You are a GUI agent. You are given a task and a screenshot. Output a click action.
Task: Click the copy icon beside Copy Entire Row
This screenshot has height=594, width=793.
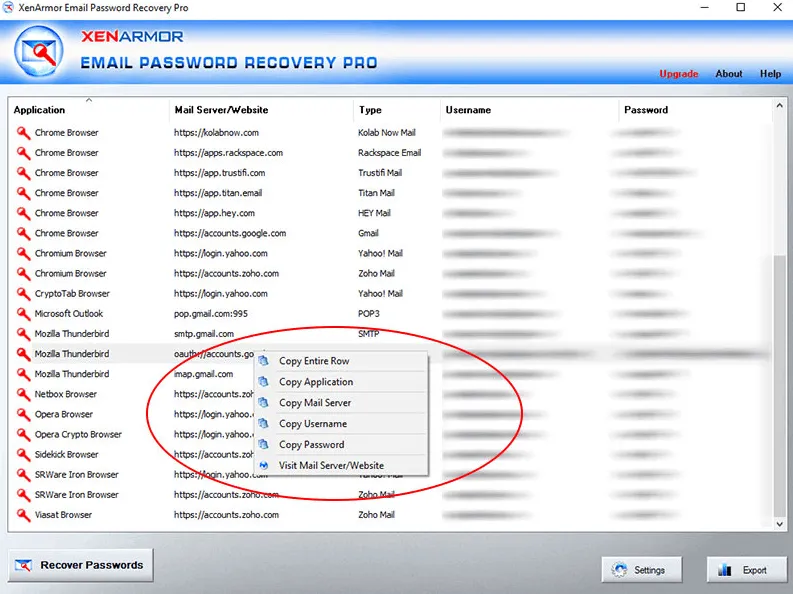[264, 361]
